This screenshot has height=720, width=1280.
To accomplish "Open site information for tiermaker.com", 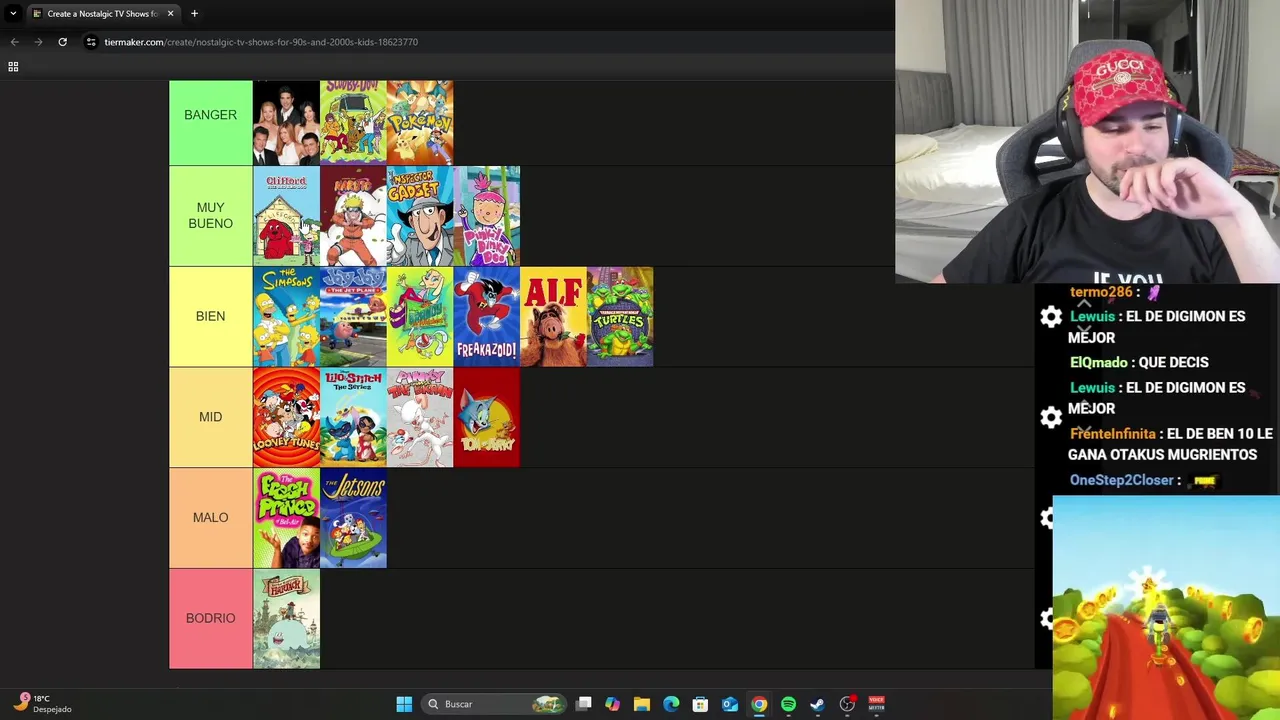I will click(91, 42).
